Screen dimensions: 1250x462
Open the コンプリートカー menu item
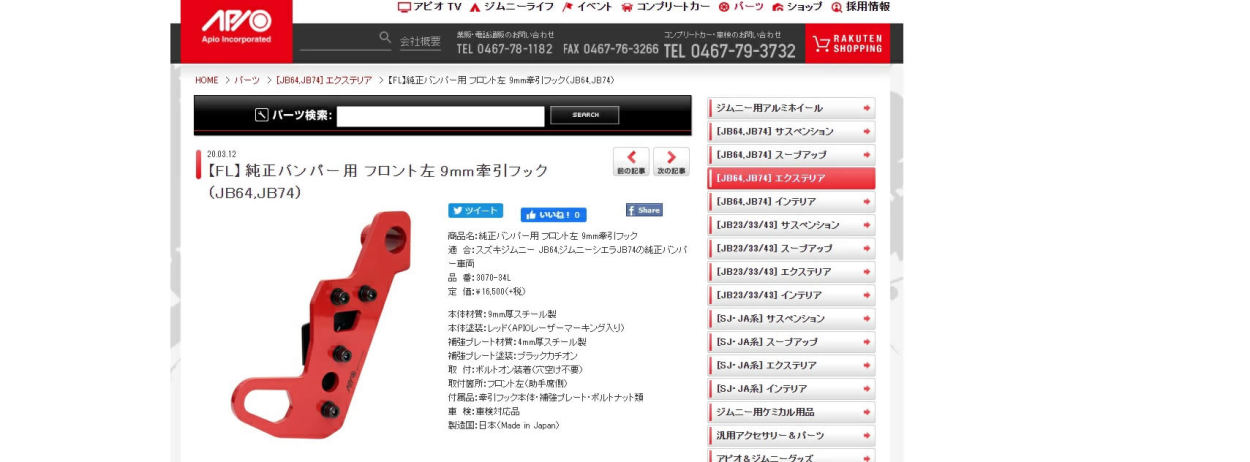tap(665, 7)
